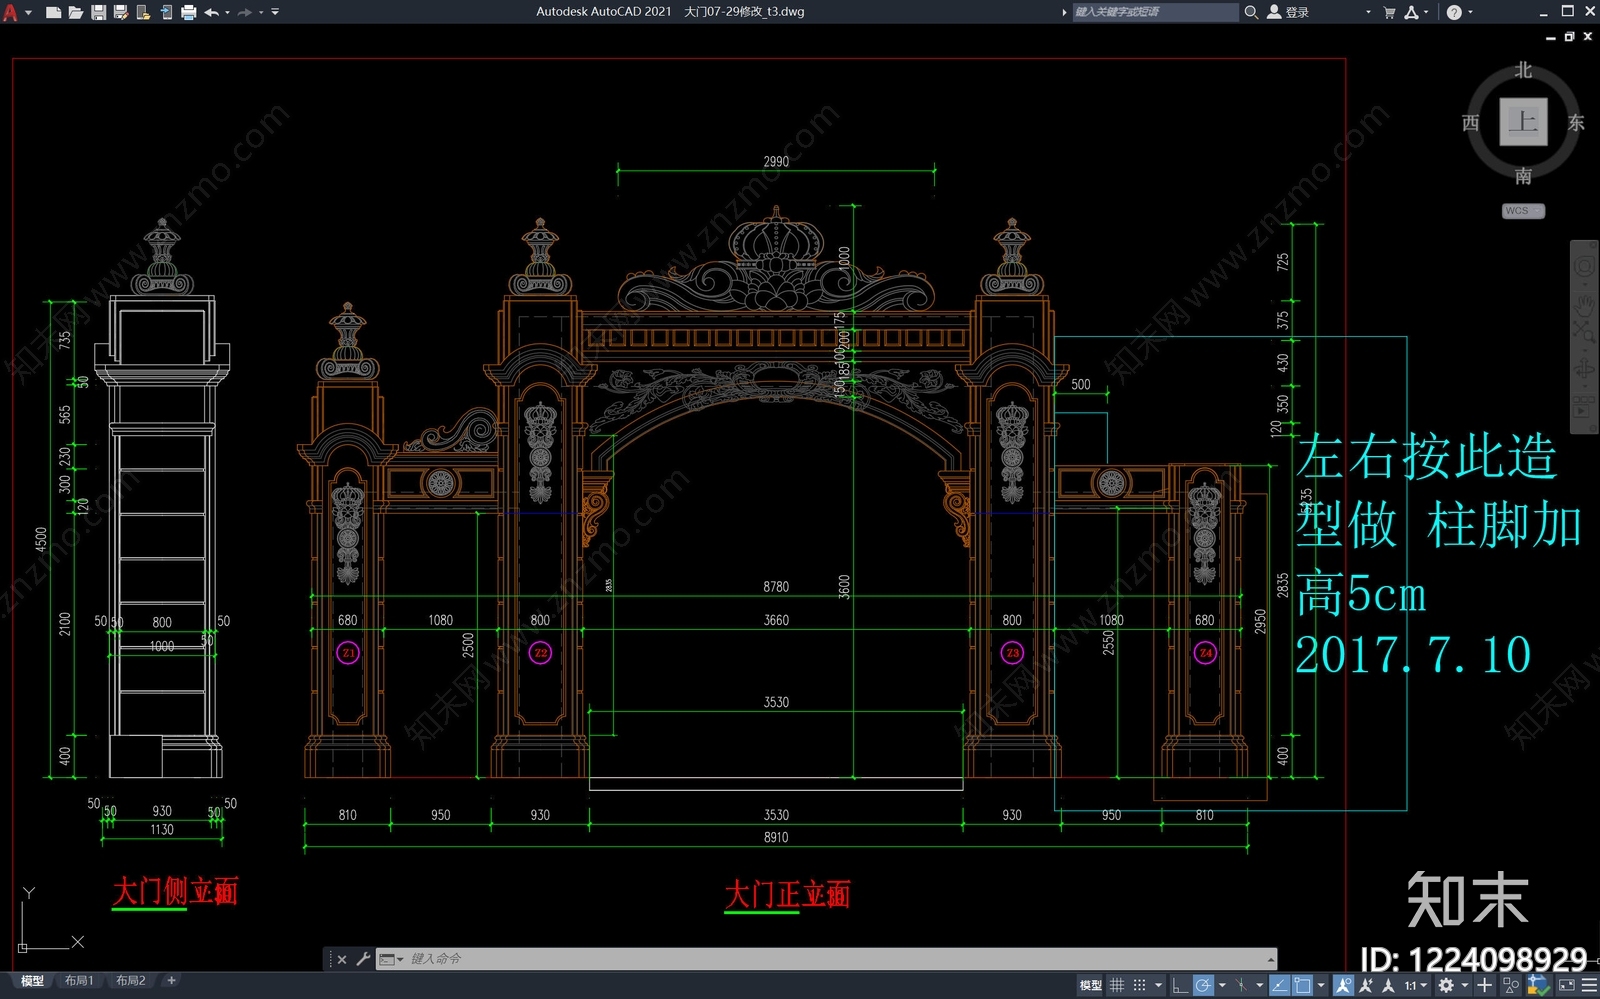Click the search magnifier icon

[x=1251, y=12]
